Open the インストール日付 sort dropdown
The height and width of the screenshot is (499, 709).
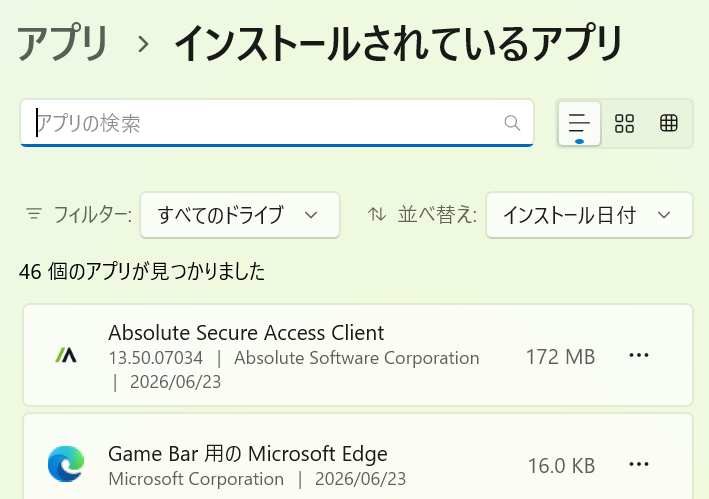coord(589,215)
